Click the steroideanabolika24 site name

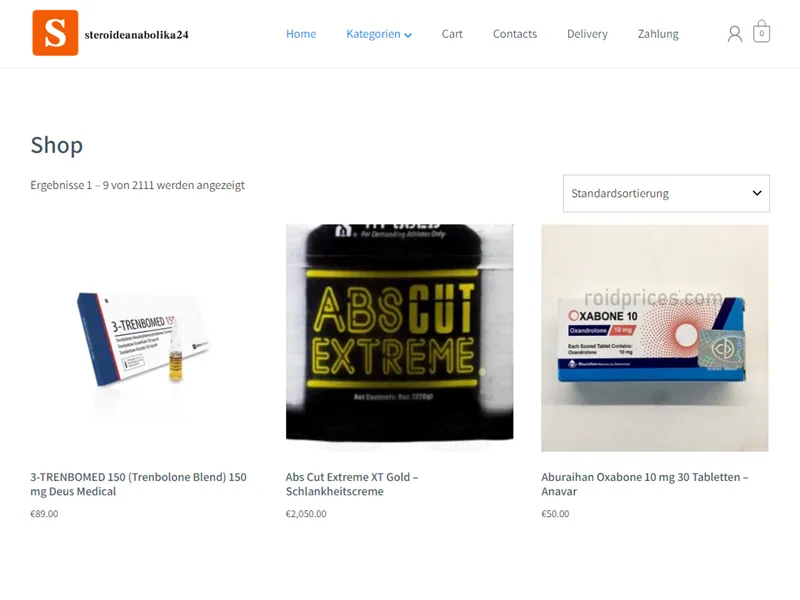pyautogui.click(x=136, y=35)
